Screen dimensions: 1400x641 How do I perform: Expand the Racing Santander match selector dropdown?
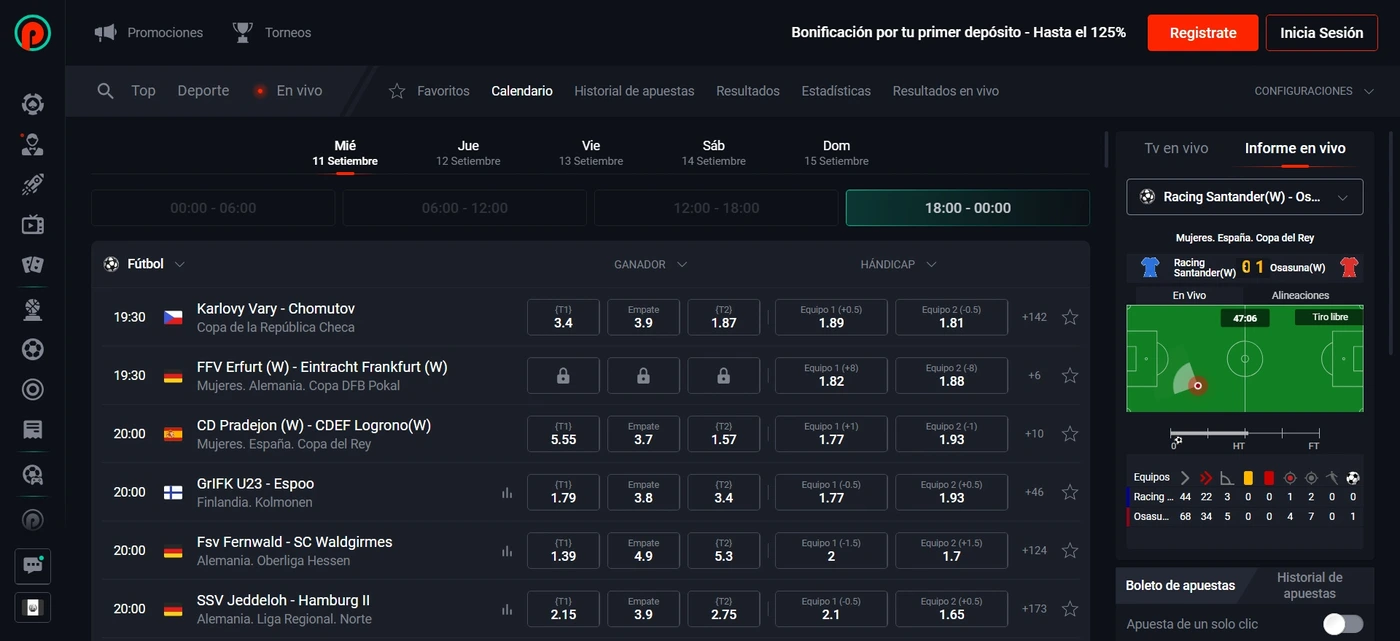coord(1343,197)
